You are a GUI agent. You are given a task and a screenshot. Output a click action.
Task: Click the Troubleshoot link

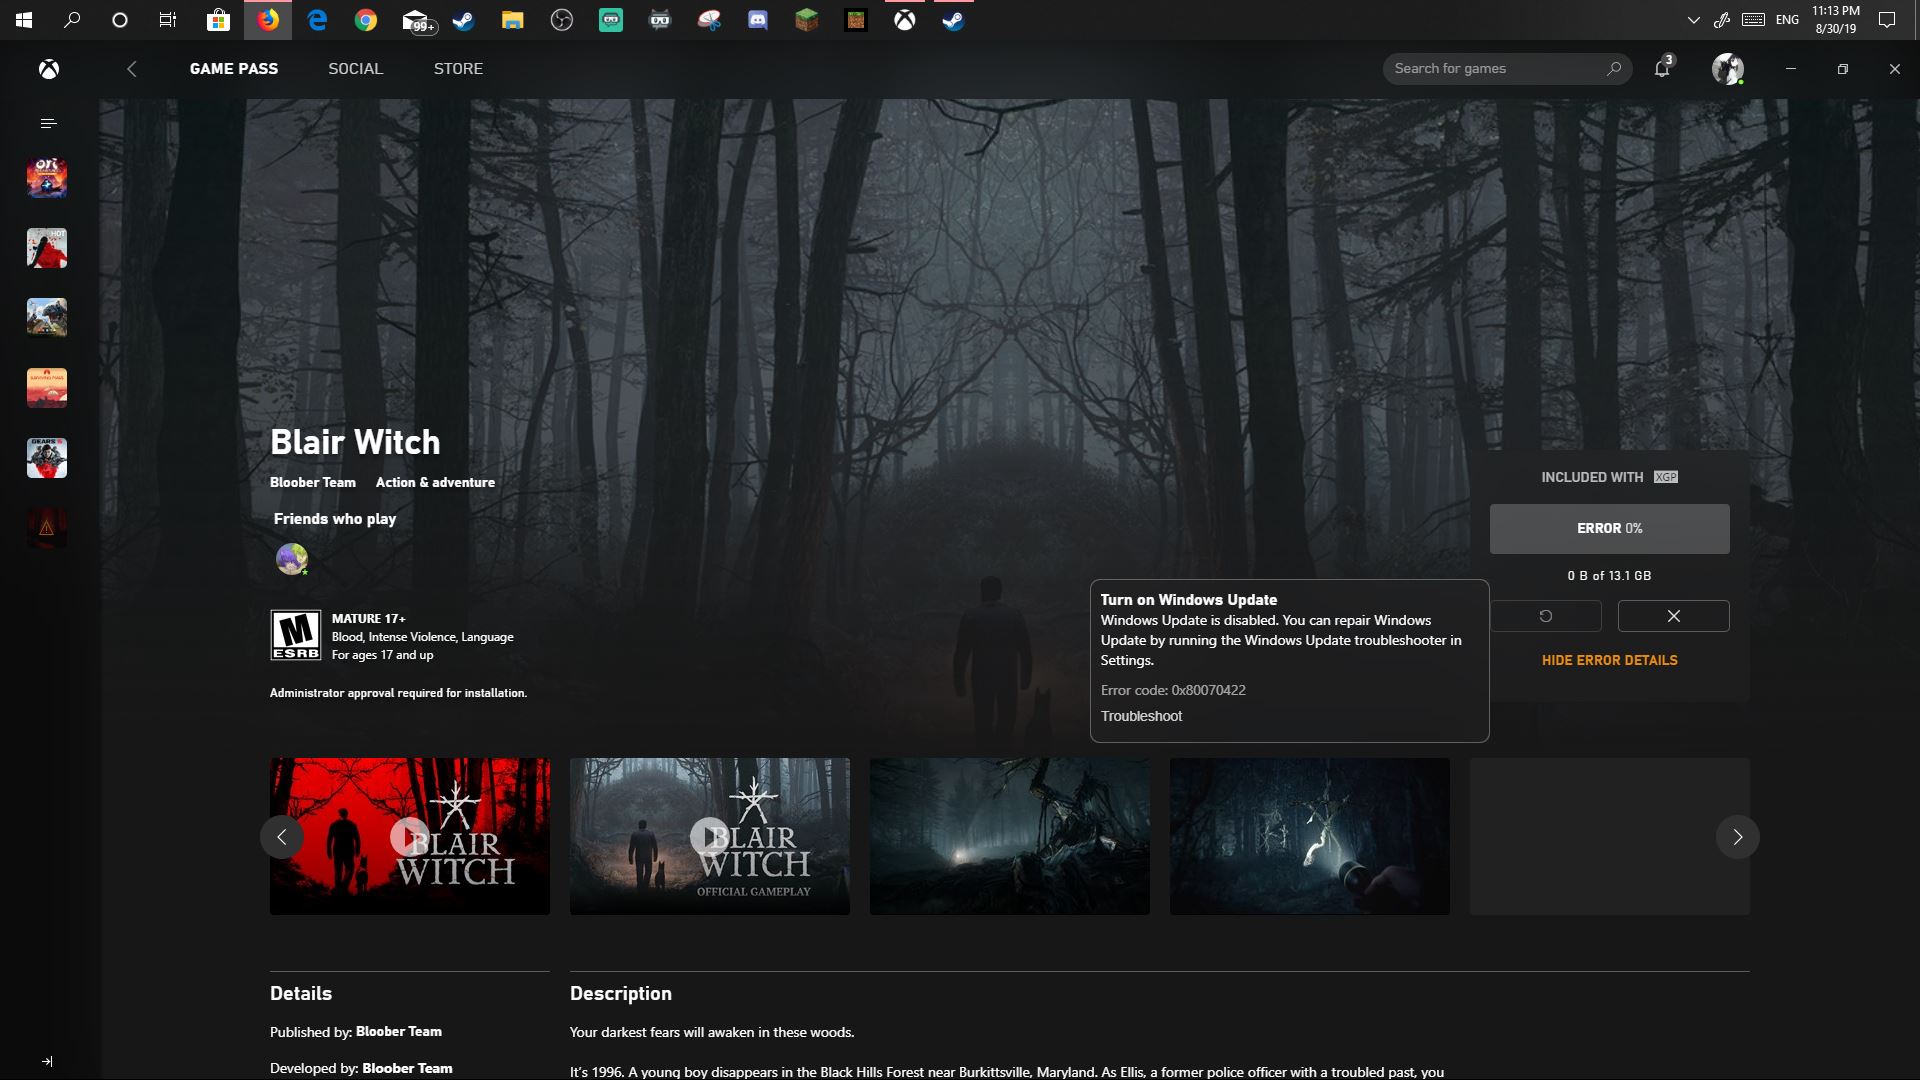click(x=1141, y=716)
